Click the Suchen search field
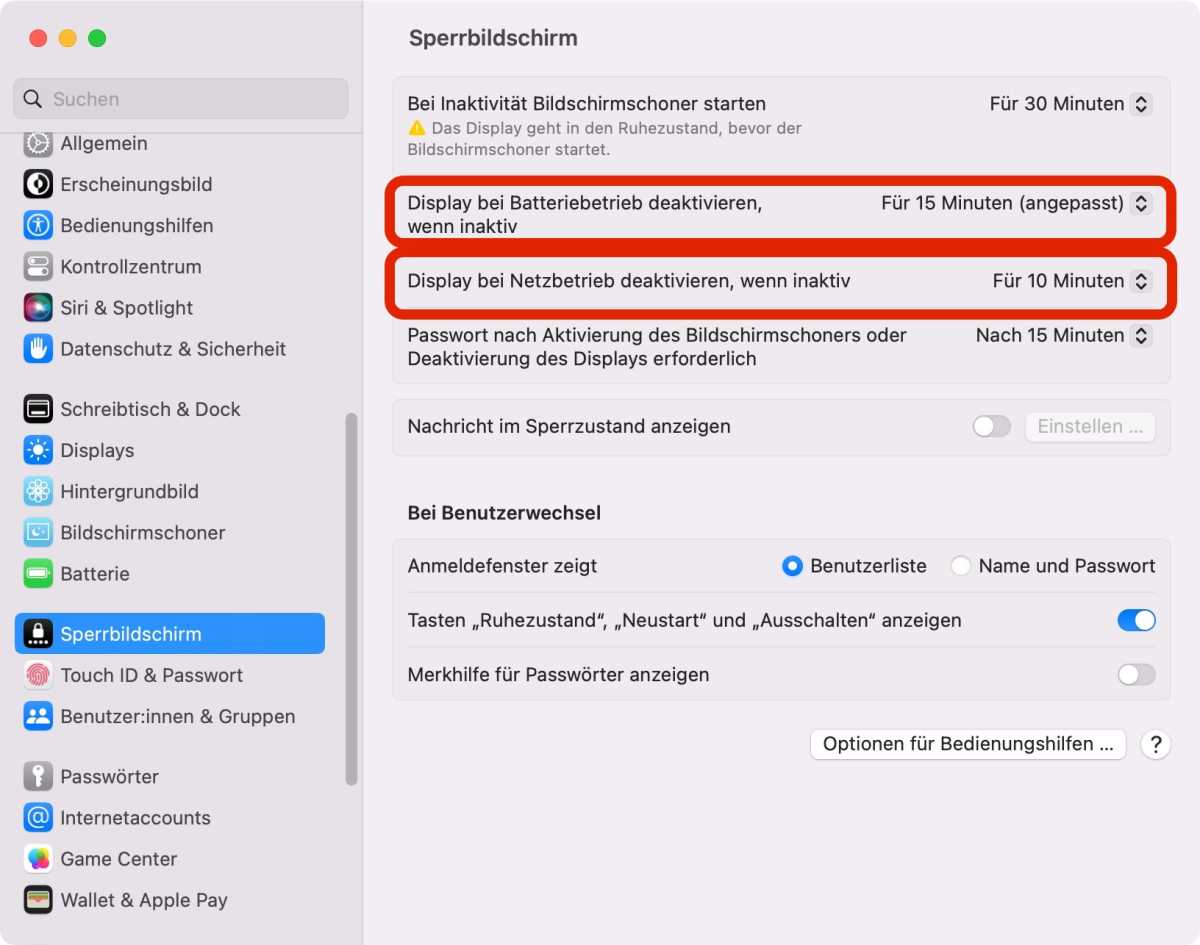 180,99
